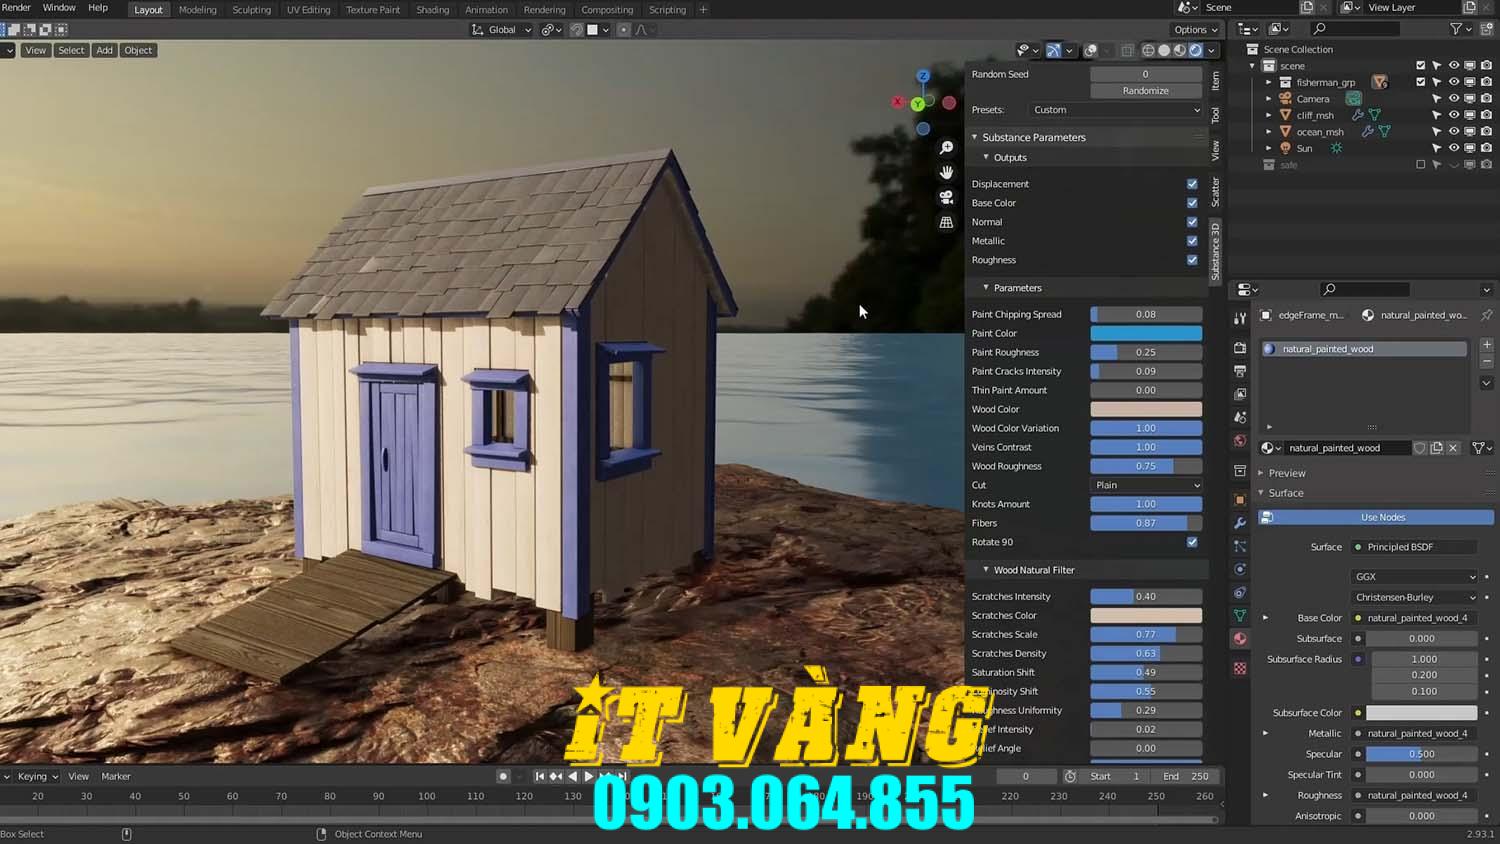Uncheck the Displacement output checkbox
The image size is (1500, 844).
pos(1191,184)
